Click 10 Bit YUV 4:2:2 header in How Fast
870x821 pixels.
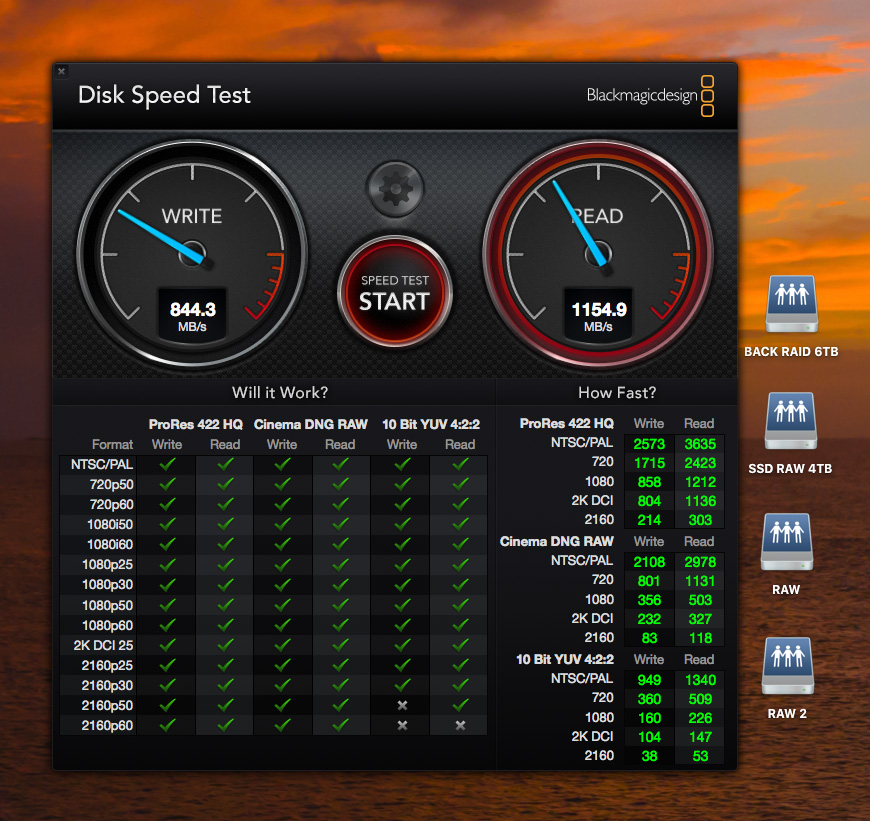[x=565, y=660]
